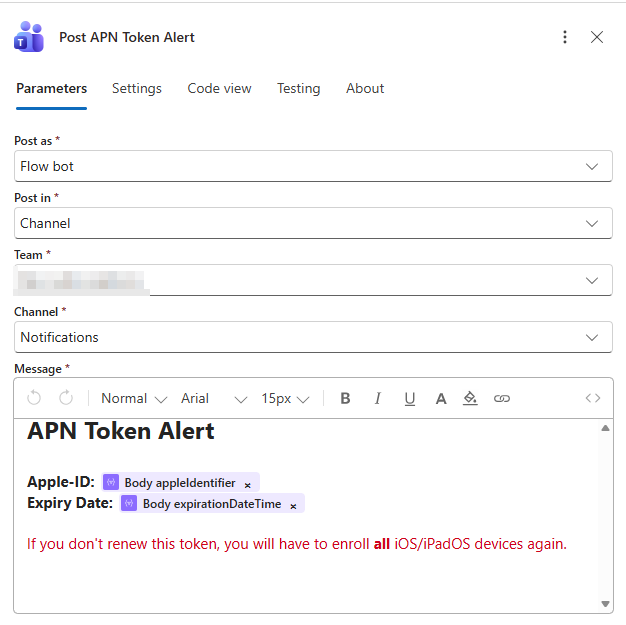Toggle bold formatting in message editor

[x=345, y=398]
